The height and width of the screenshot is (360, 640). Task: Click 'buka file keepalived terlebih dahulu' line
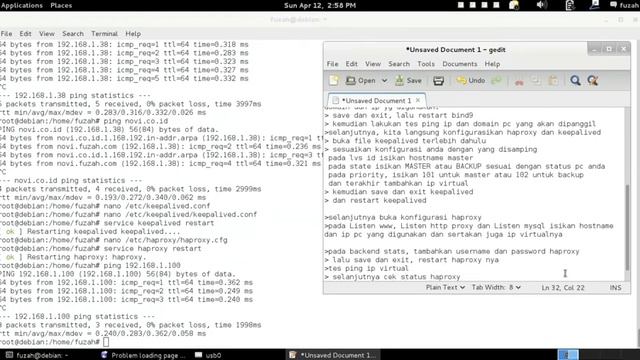click(x=405, y=141)
